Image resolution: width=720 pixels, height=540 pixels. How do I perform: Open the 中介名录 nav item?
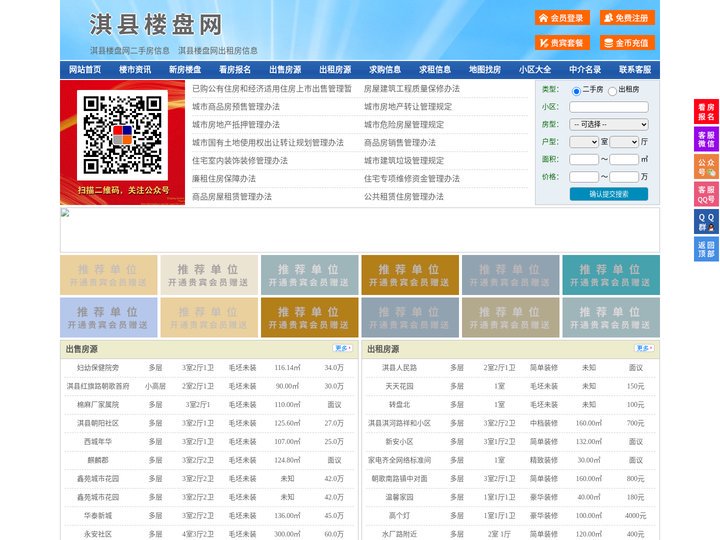(585, 70)
